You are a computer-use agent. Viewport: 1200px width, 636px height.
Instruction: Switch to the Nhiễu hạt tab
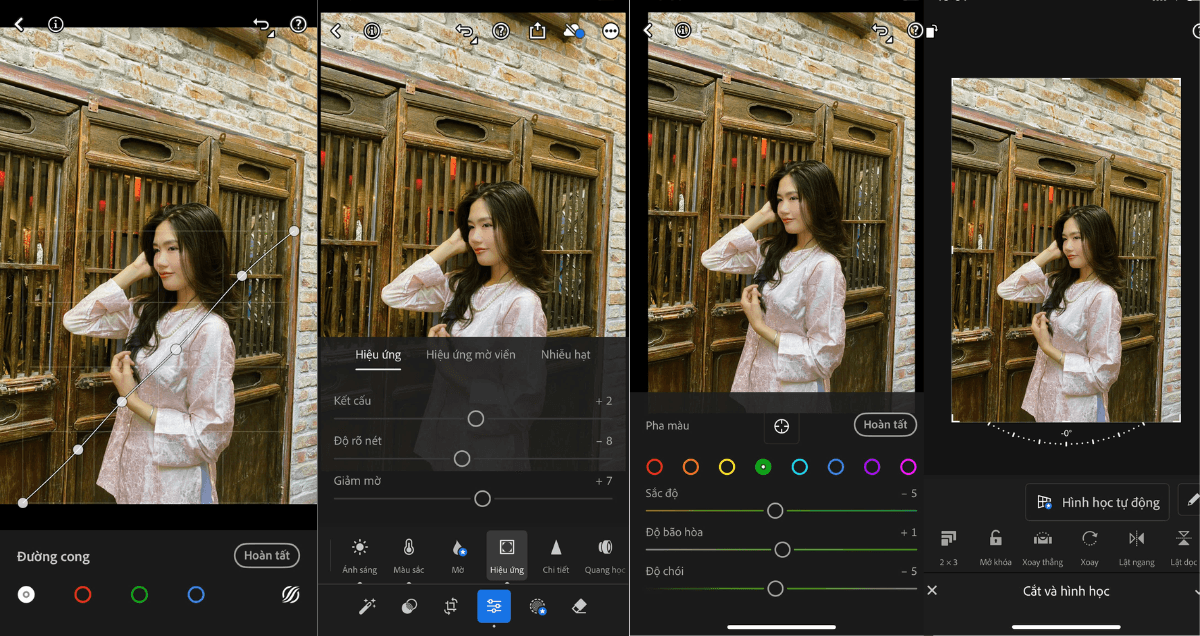point(566,355)
